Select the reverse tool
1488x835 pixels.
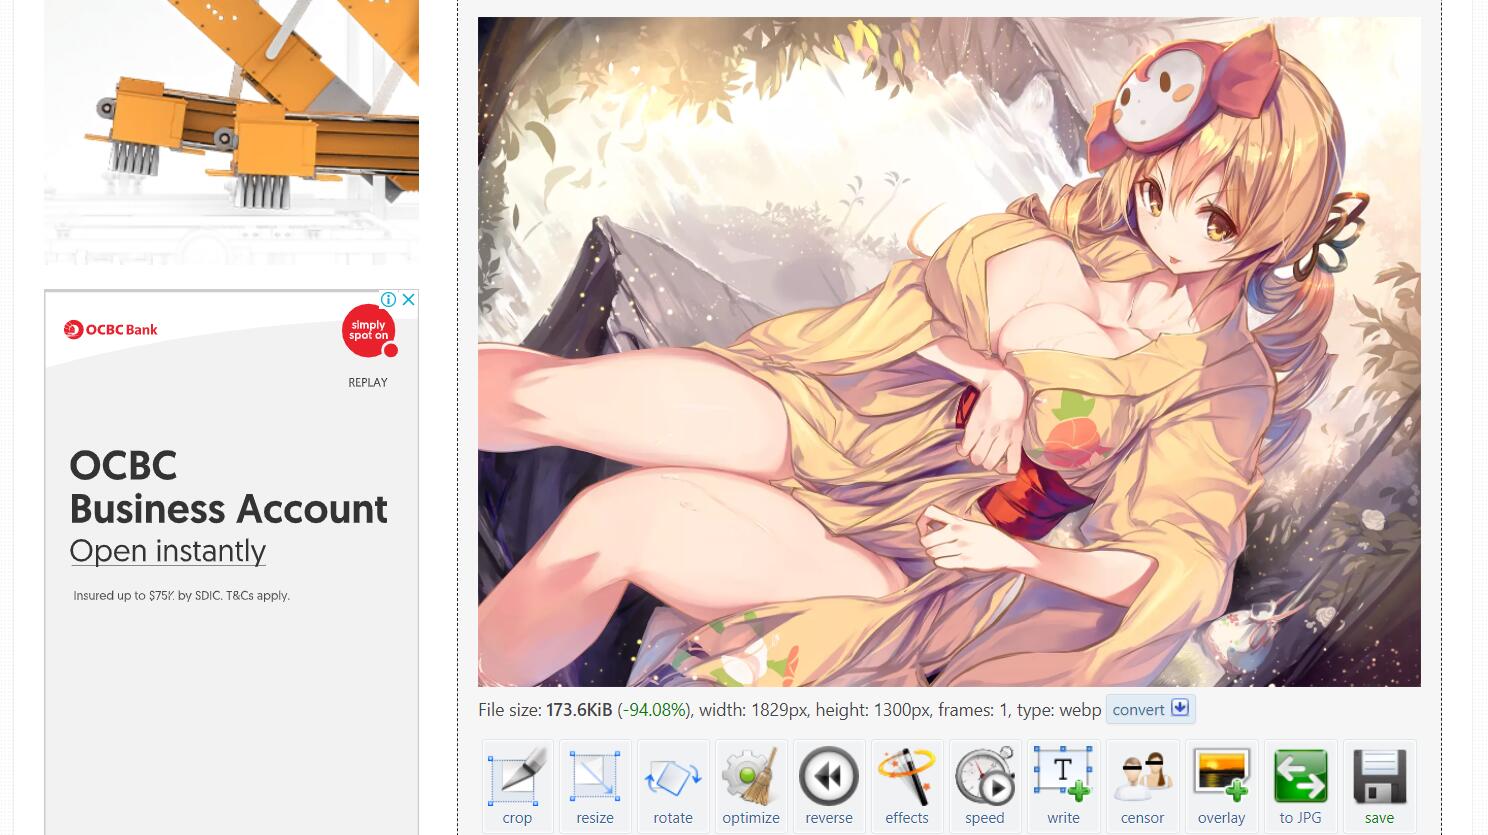coord(829,787)
